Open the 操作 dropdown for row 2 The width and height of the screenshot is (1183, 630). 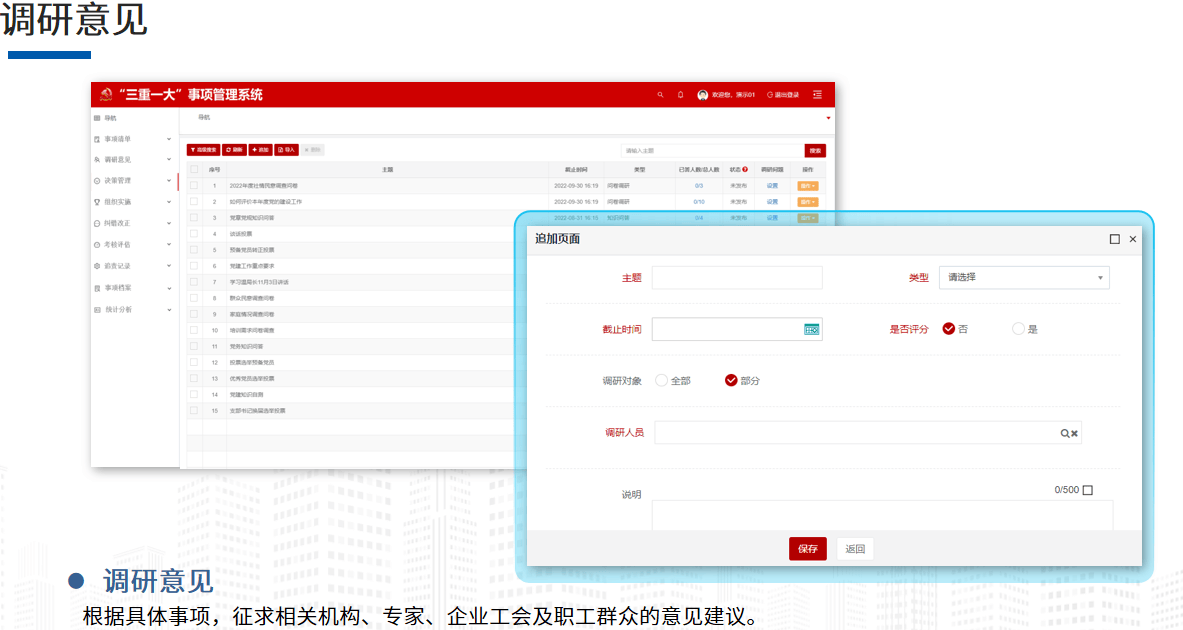(x=807, y=202)
